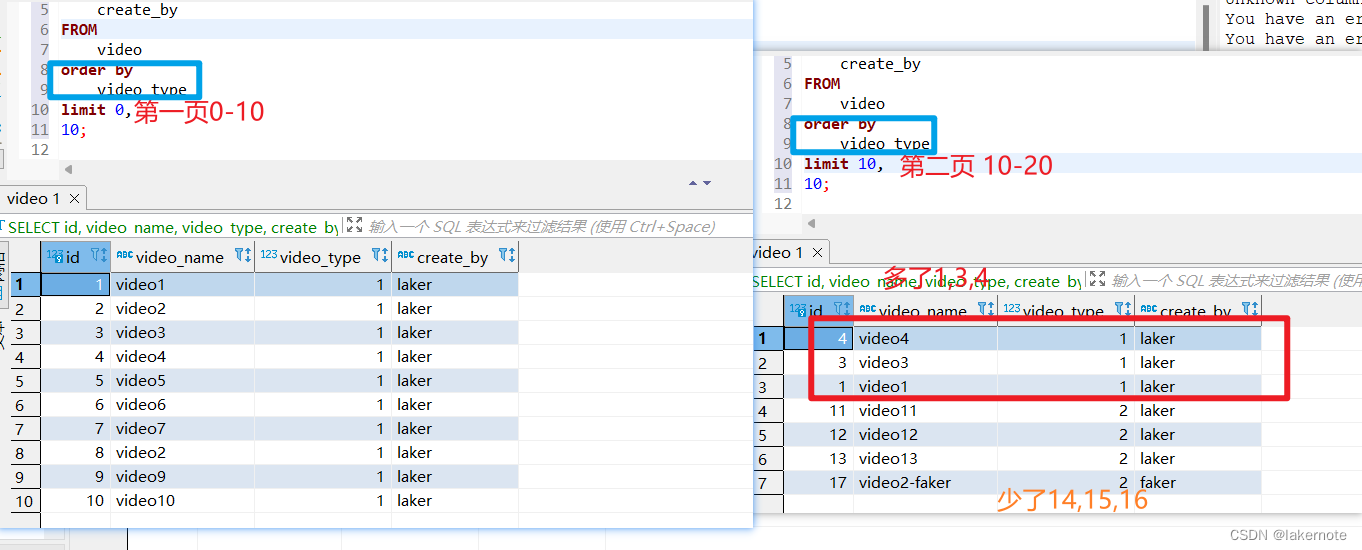Click create_by line in right SQL editor

tap(880, 64)
